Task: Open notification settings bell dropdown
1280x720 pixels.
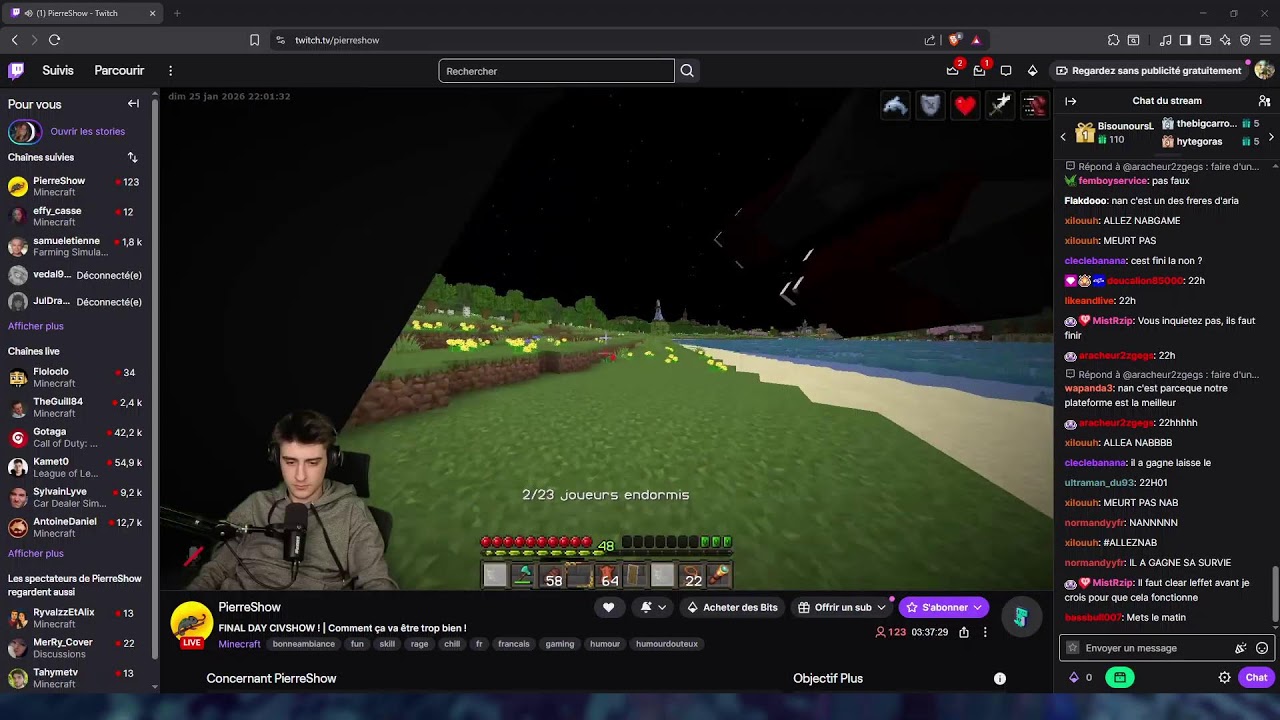Action: (652, 607)
